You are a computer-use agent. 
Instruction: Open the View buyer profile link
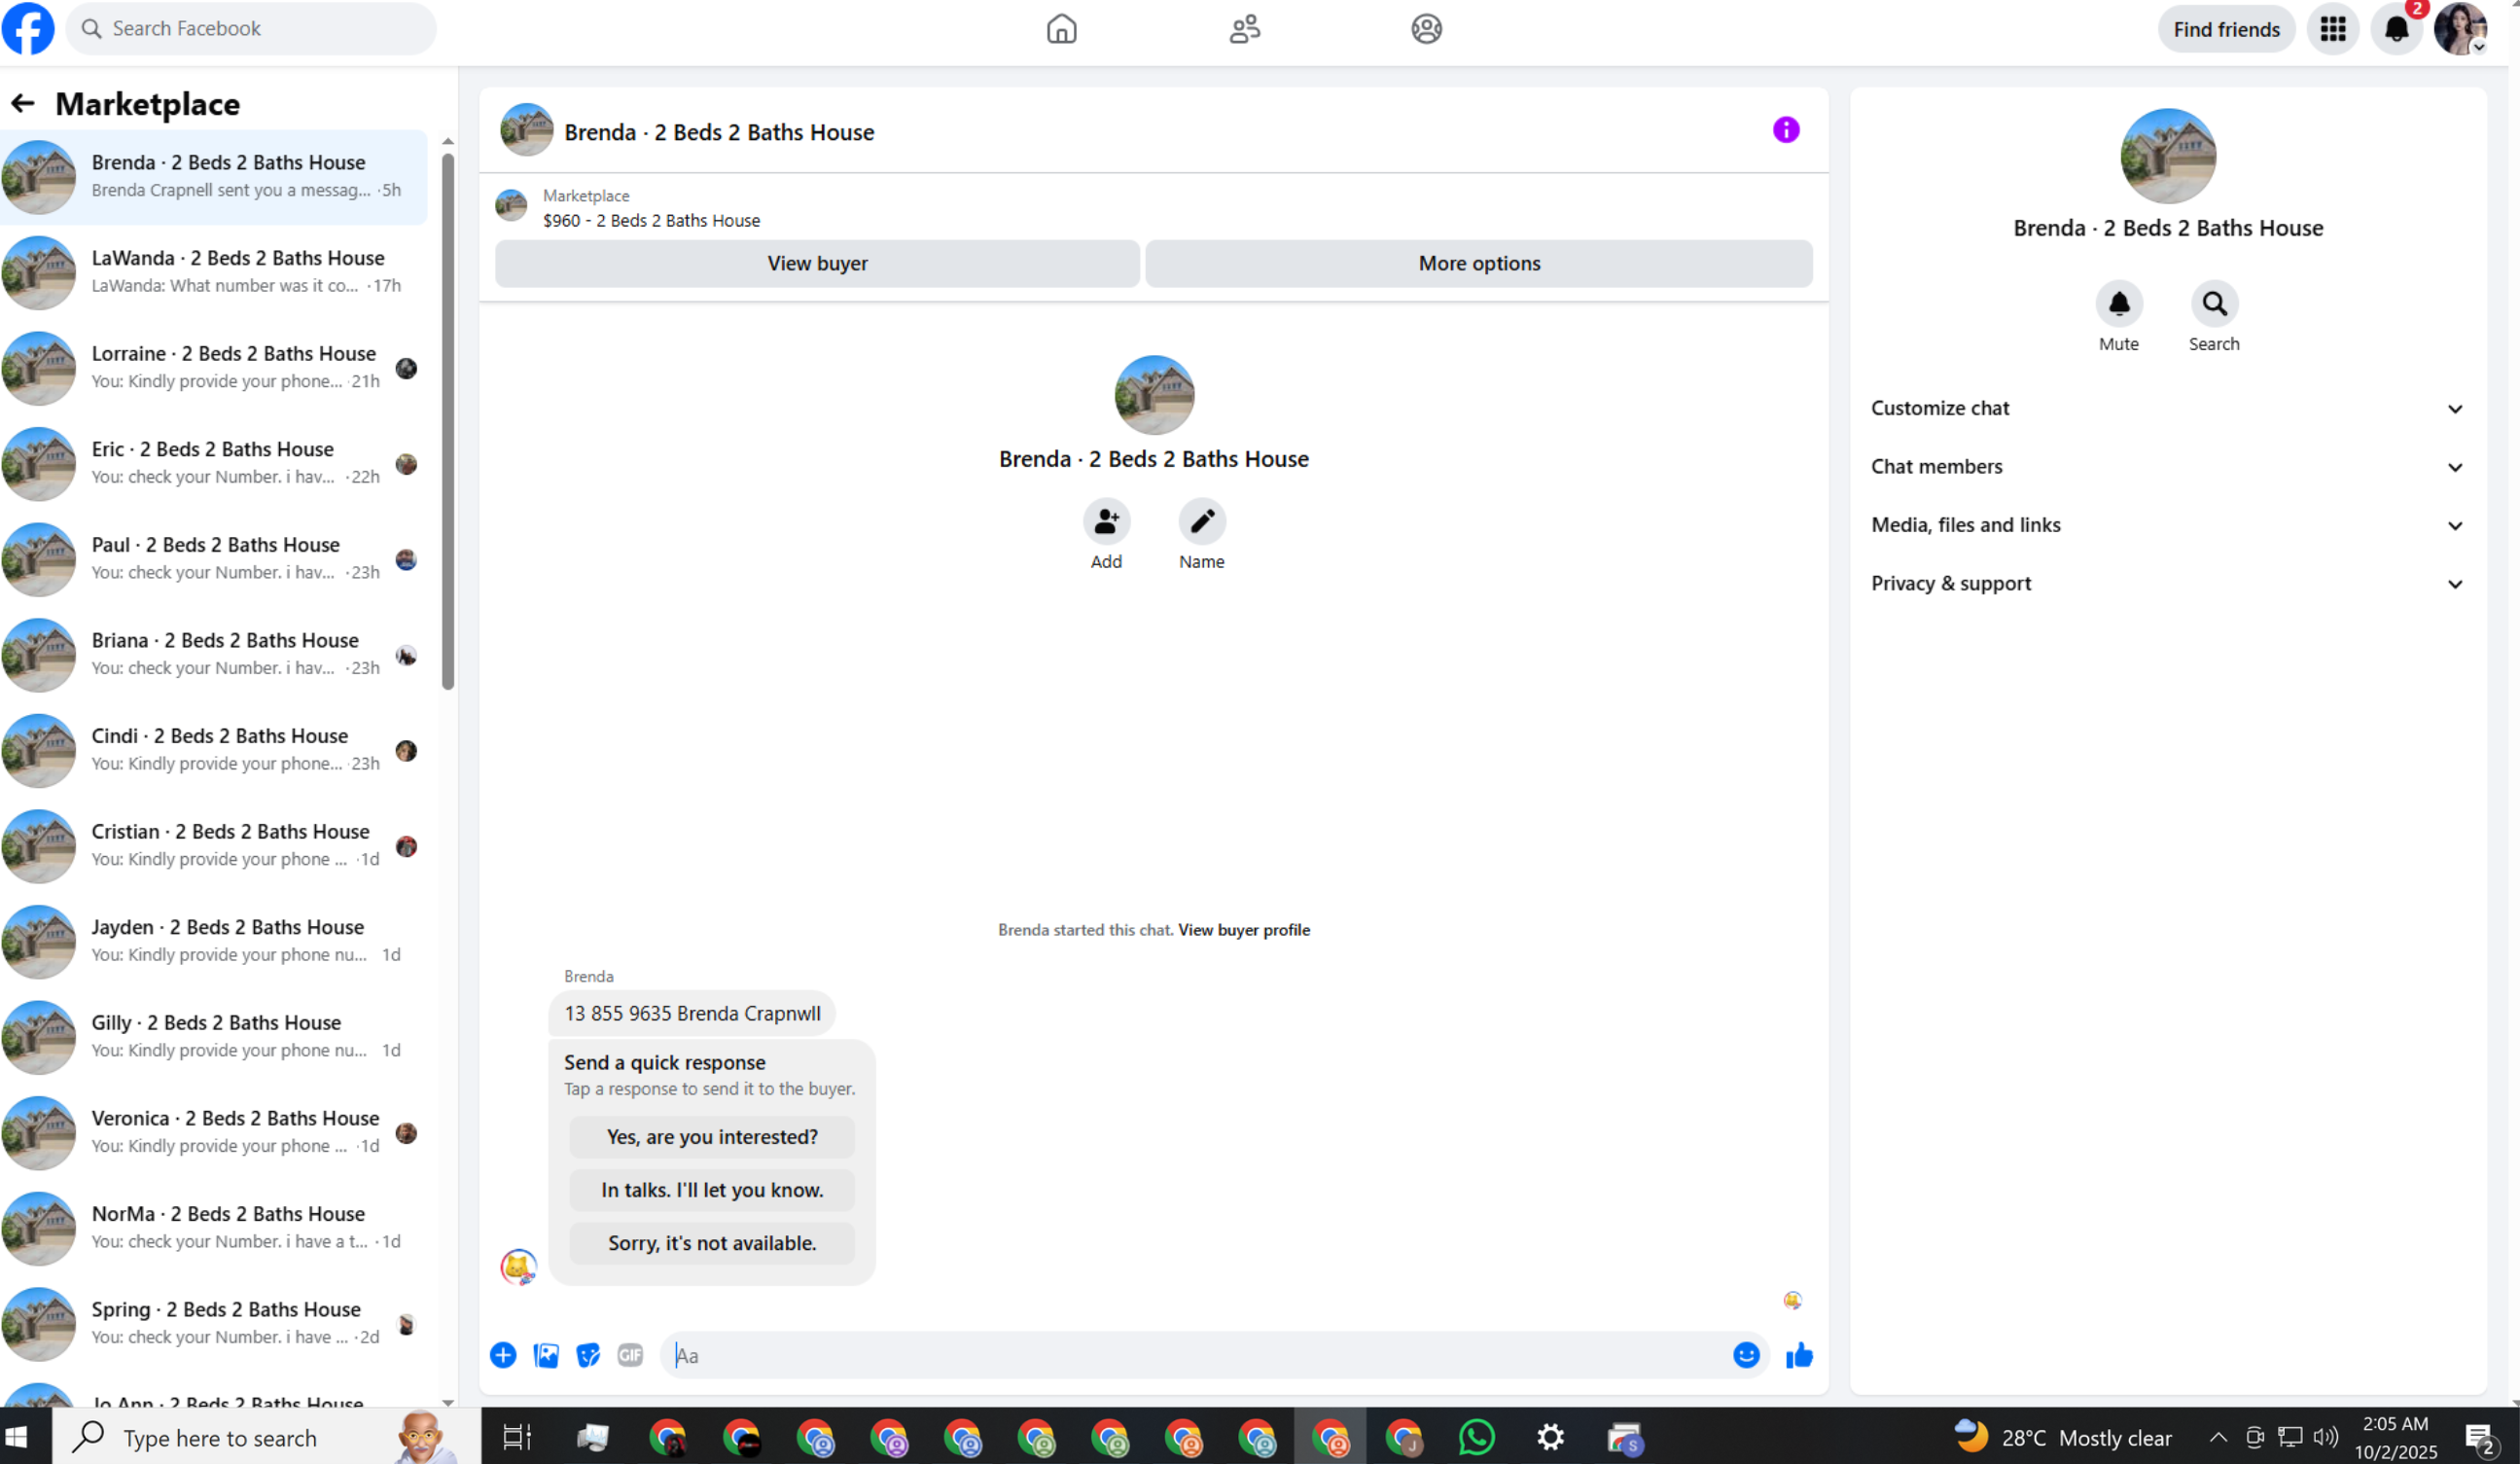pyautogui.click(x=1243, y=930)
